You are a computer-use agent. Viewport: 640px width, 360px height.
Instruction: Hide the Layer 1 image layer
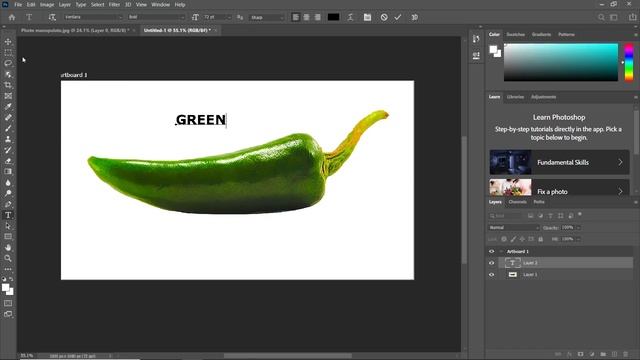click(491, 275)
